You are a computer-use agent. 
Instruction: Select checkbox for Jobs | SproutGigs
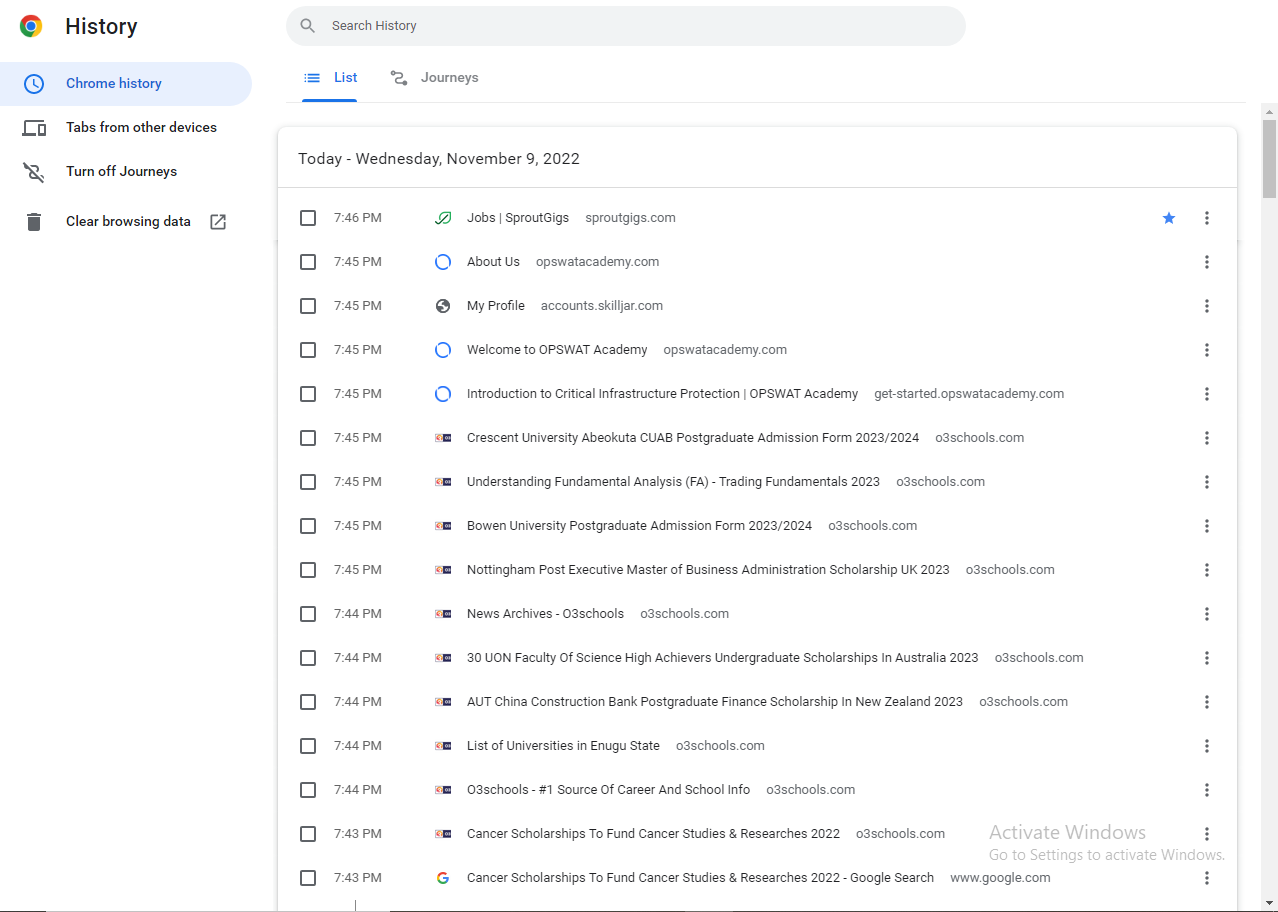coord(308,218)
